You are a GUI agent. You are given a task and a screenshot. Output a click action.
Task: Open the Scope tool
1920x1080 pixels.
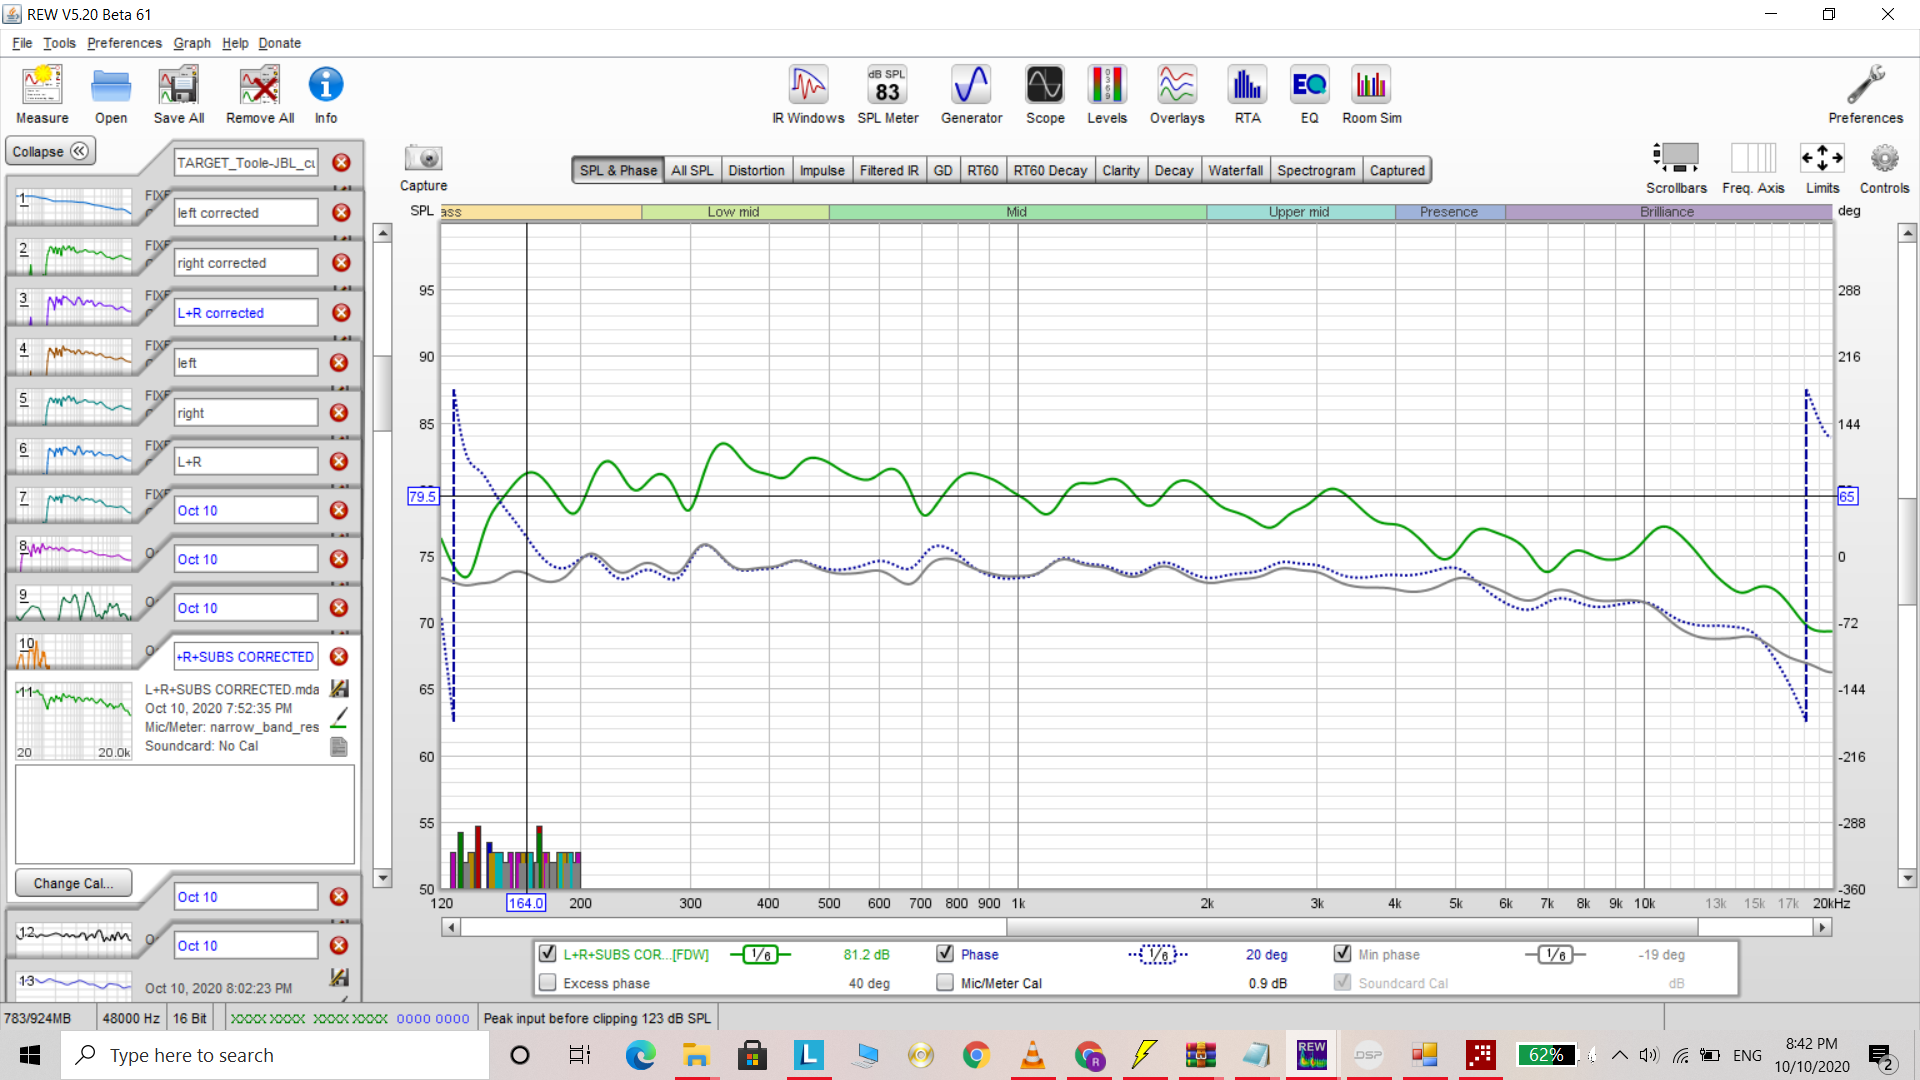(1045, 95)
